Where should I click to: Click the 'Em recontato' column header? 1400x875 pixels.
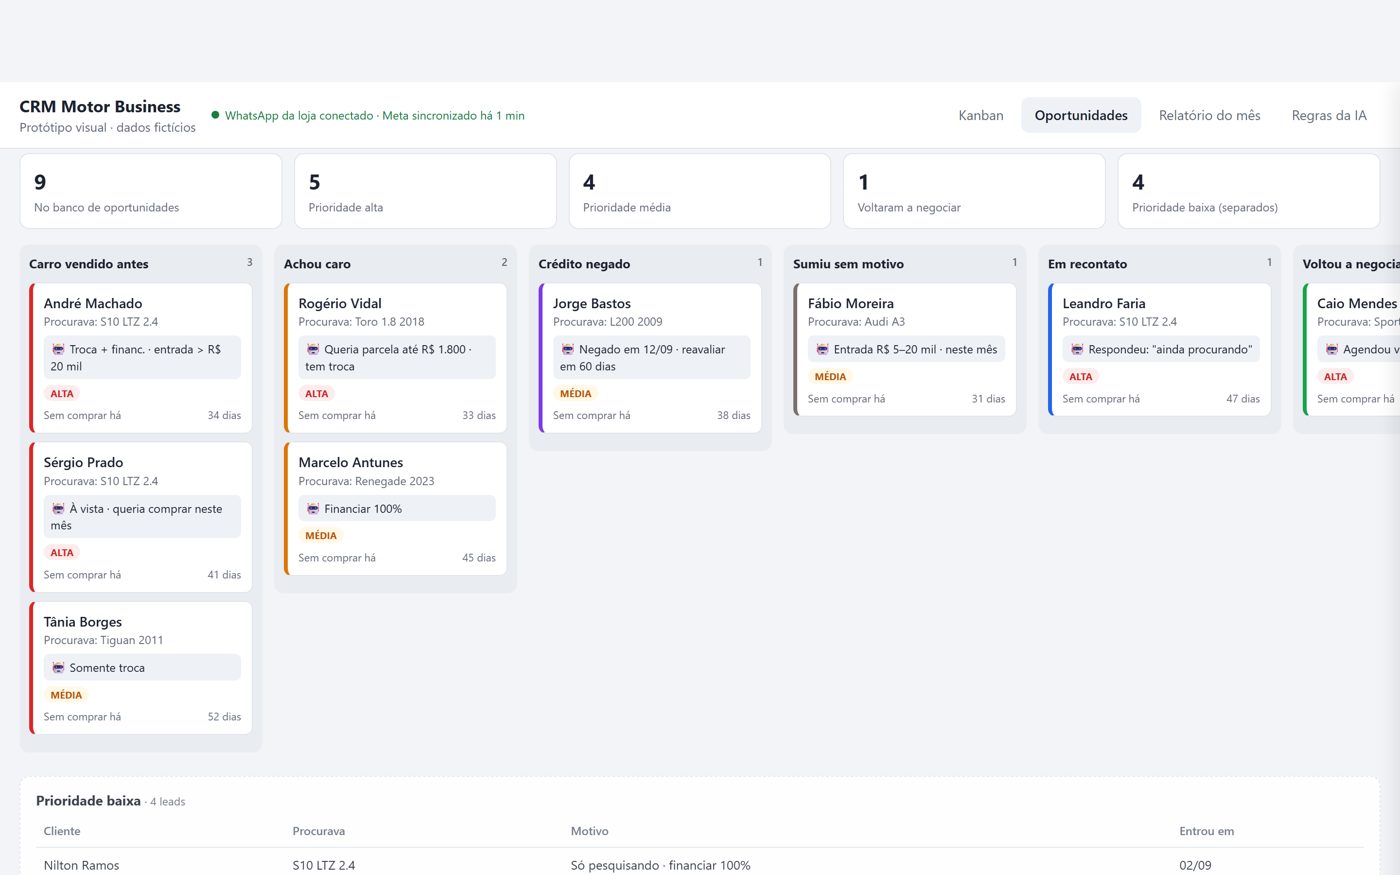pos(1087,264)
